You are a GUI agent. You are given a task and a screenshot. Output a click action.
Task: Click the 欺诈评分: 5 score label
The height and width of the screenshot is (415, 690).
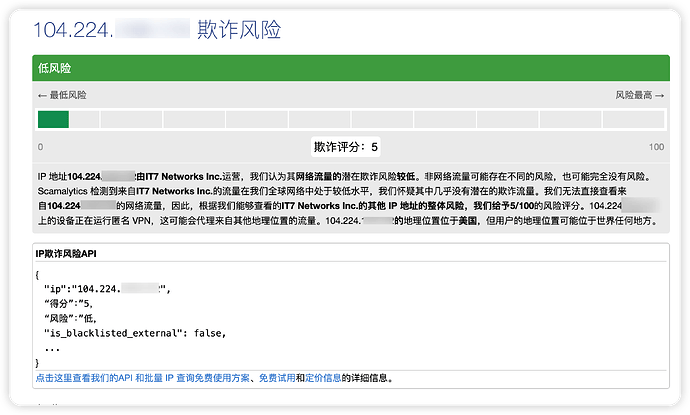pyautogui.click(x=345, y=147)
